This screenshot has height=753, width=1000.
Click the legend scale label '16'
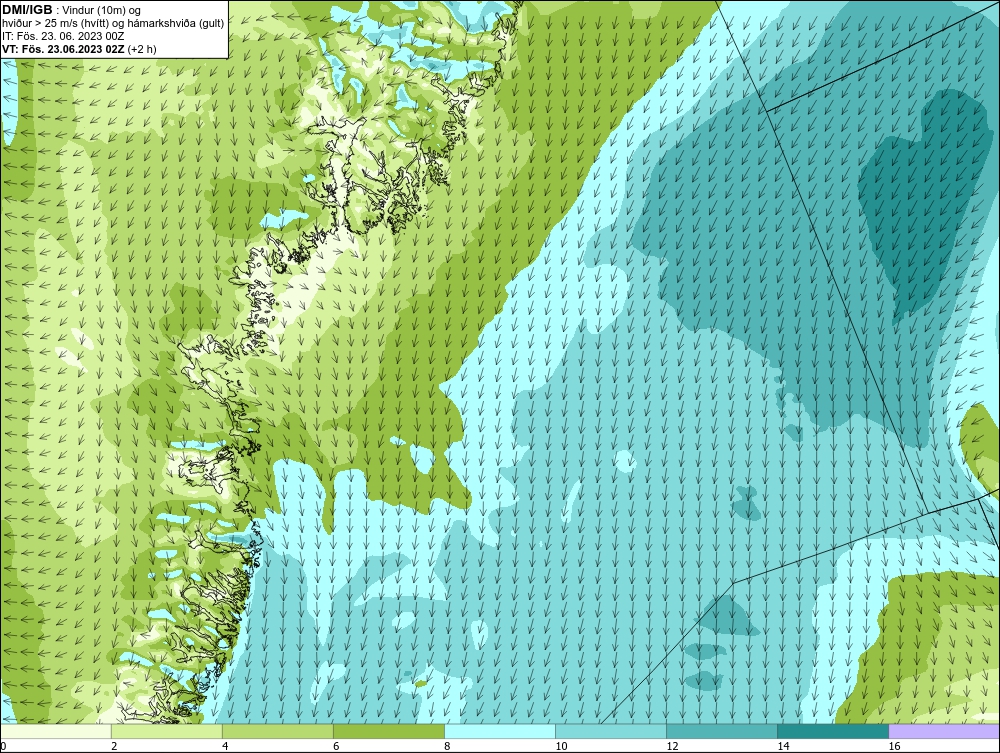[894, 746]
